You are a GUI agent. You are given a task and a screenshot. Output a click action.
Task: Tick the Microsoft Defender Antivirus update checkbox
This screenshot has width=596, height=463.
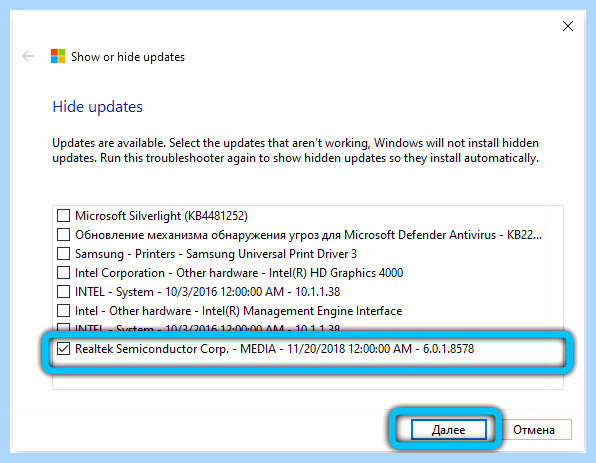click(63, 235)
